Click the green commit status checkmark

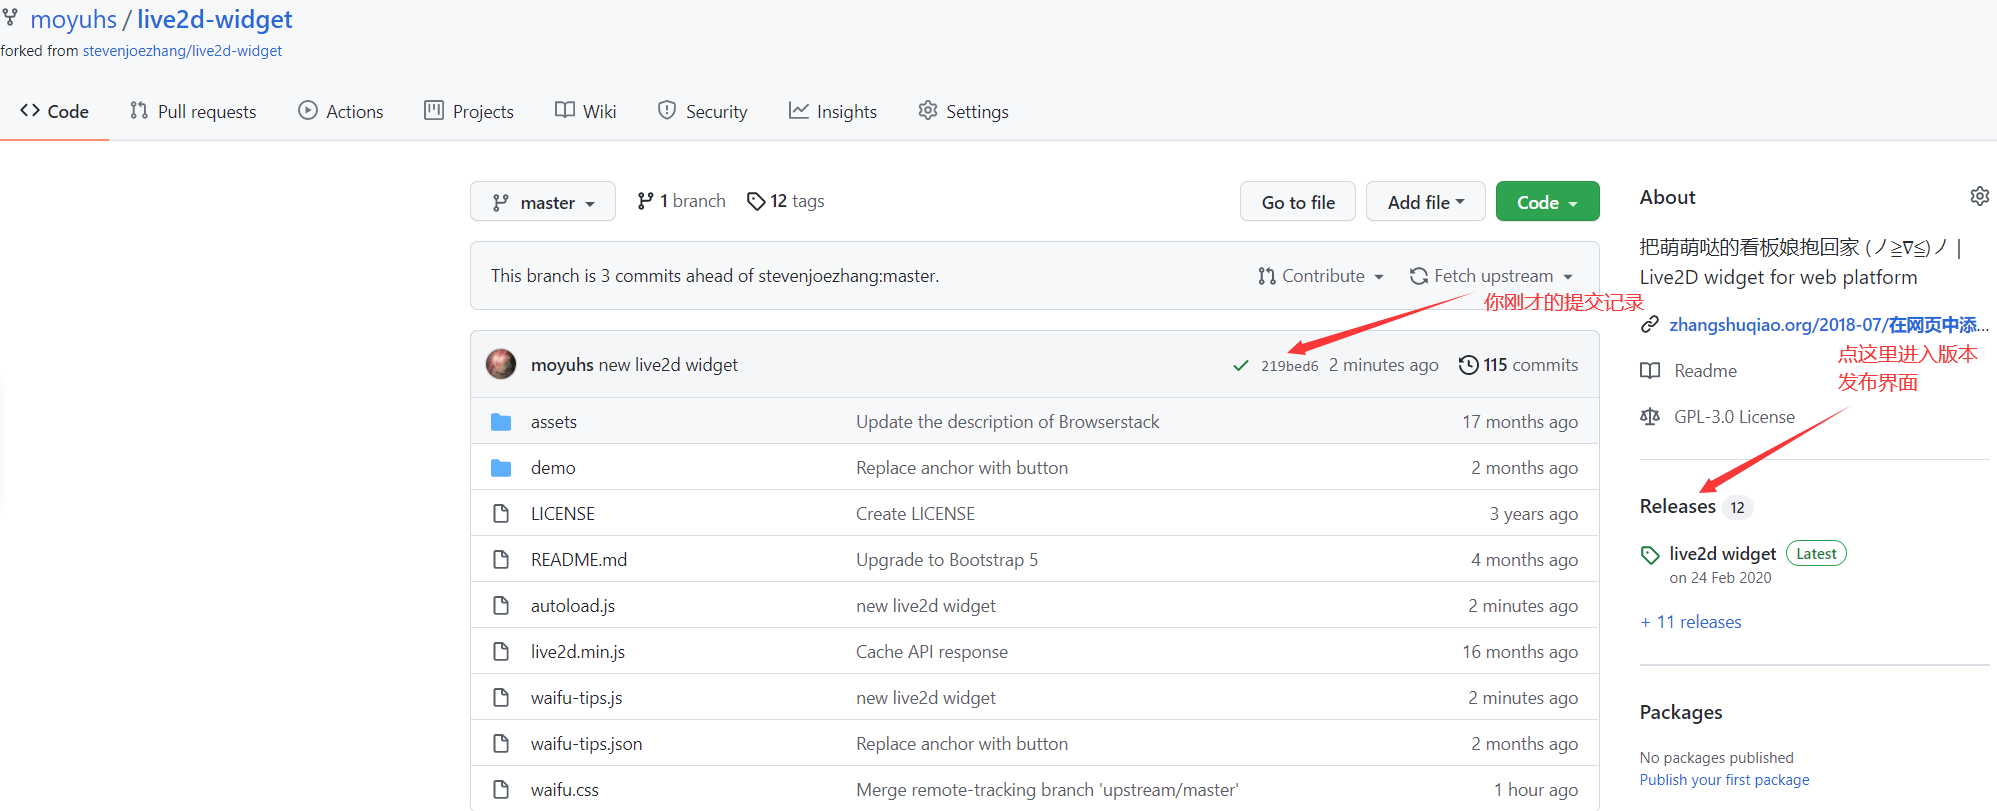[x=1240, y=366]
